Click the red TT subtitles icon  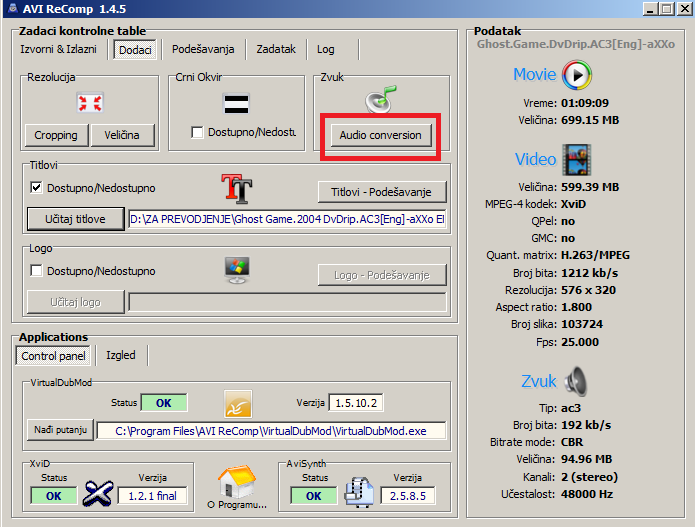(x=237, y=189)
